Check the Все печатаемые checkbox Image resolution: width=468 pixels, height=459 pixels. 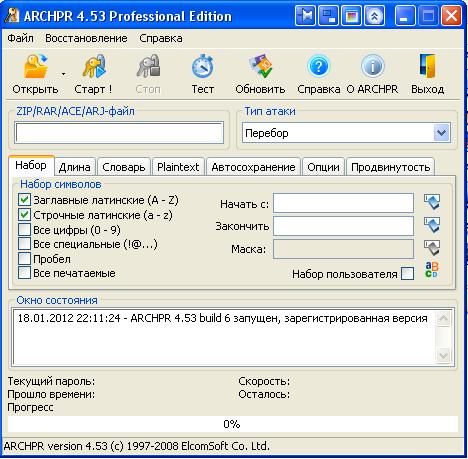tap(24, 273)
